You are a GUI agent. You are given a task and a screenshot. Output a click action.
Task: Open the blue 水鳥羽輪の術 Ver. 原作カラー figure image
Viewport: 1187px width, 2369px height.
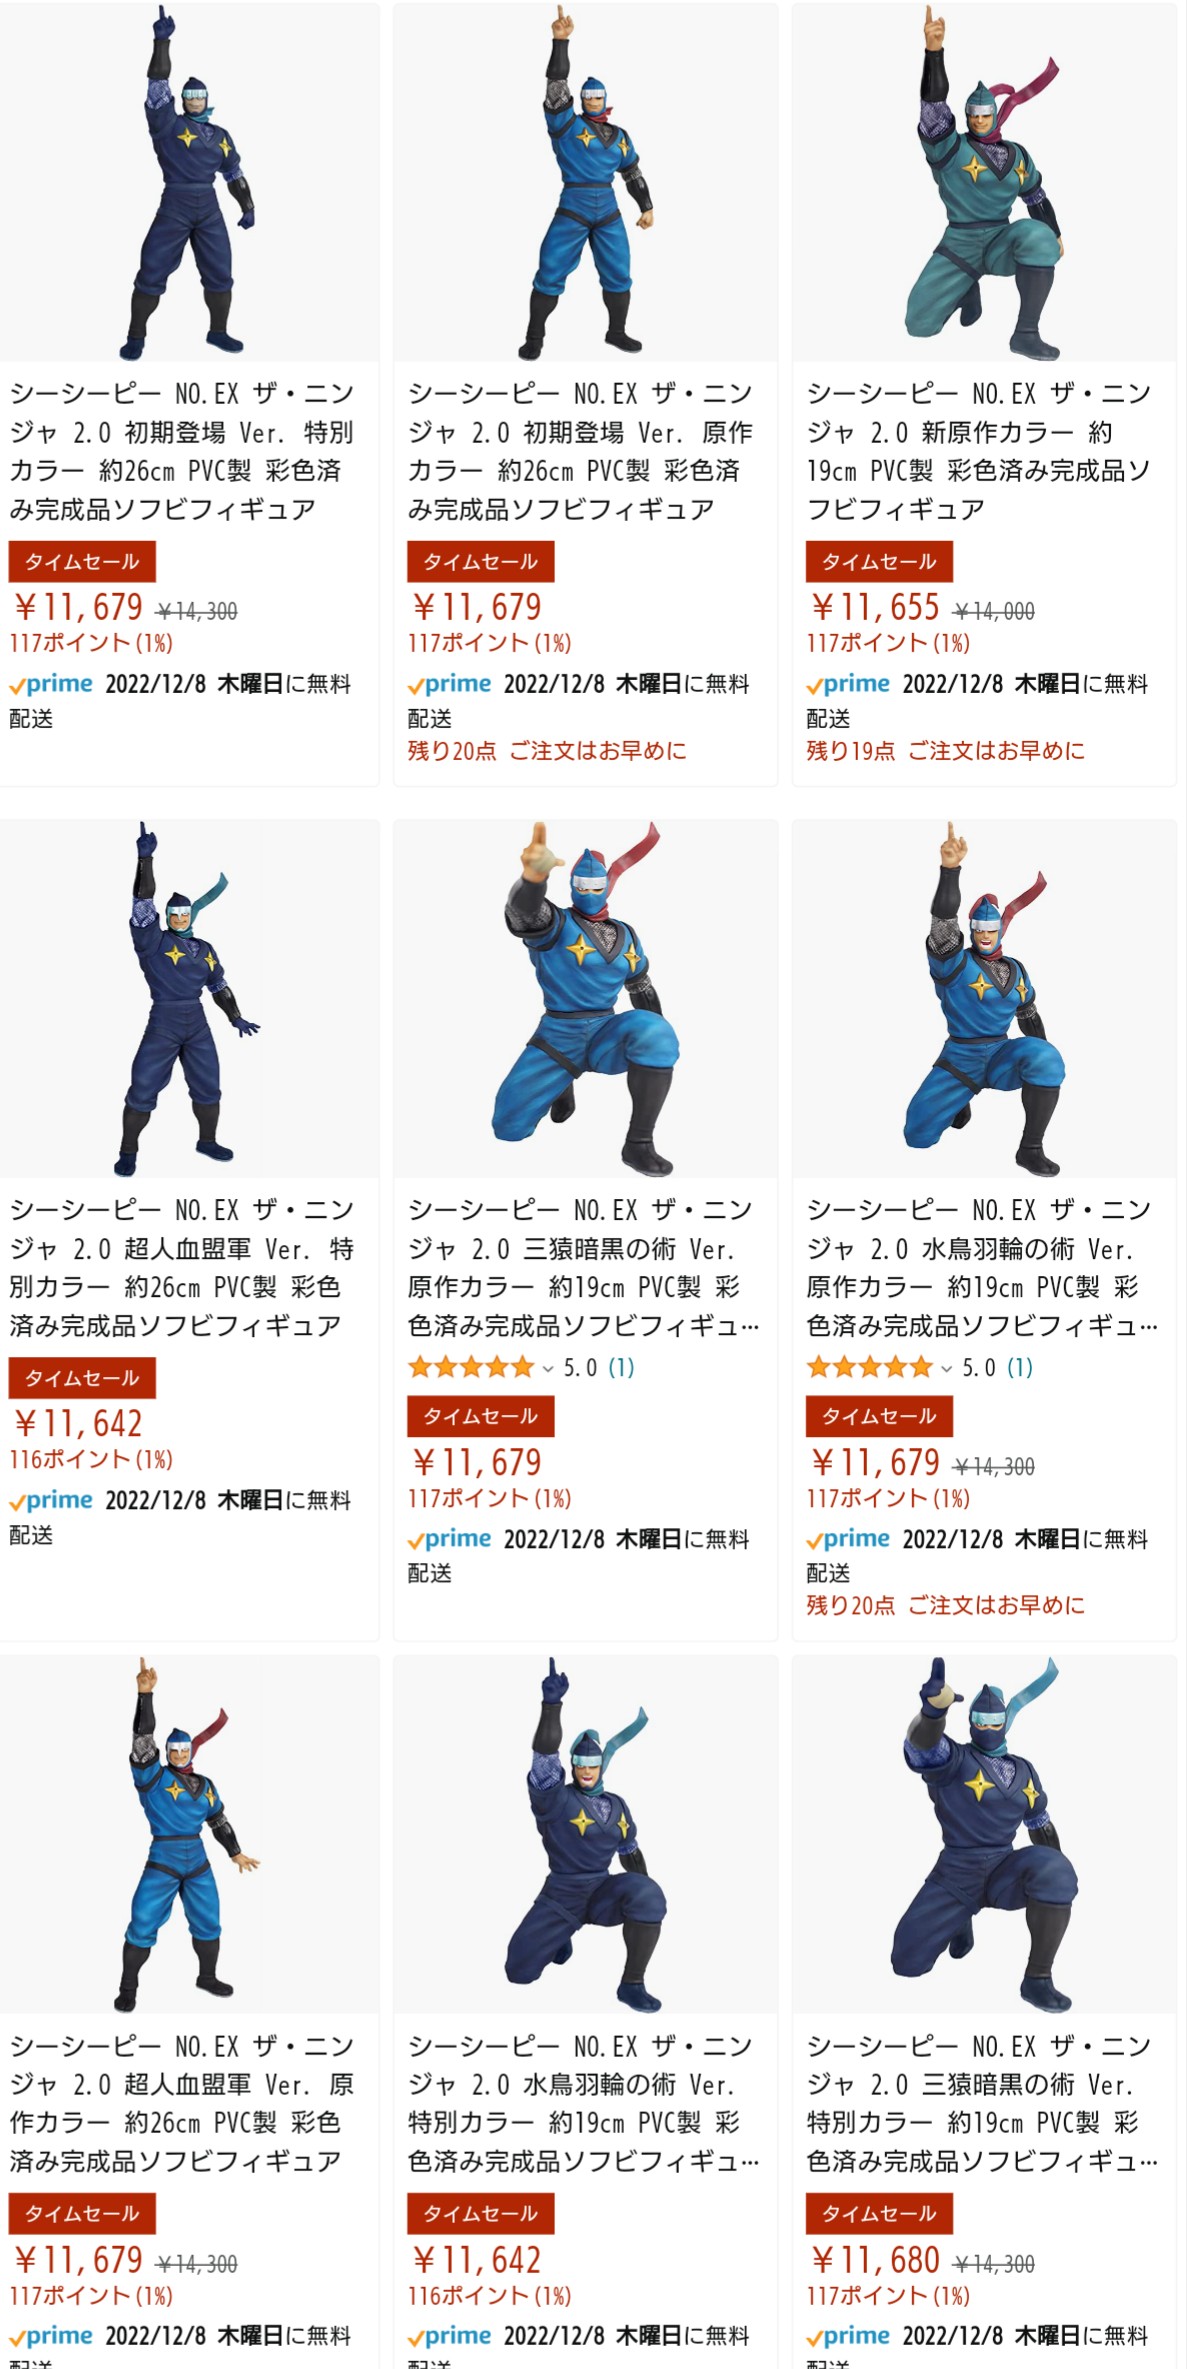984,998
